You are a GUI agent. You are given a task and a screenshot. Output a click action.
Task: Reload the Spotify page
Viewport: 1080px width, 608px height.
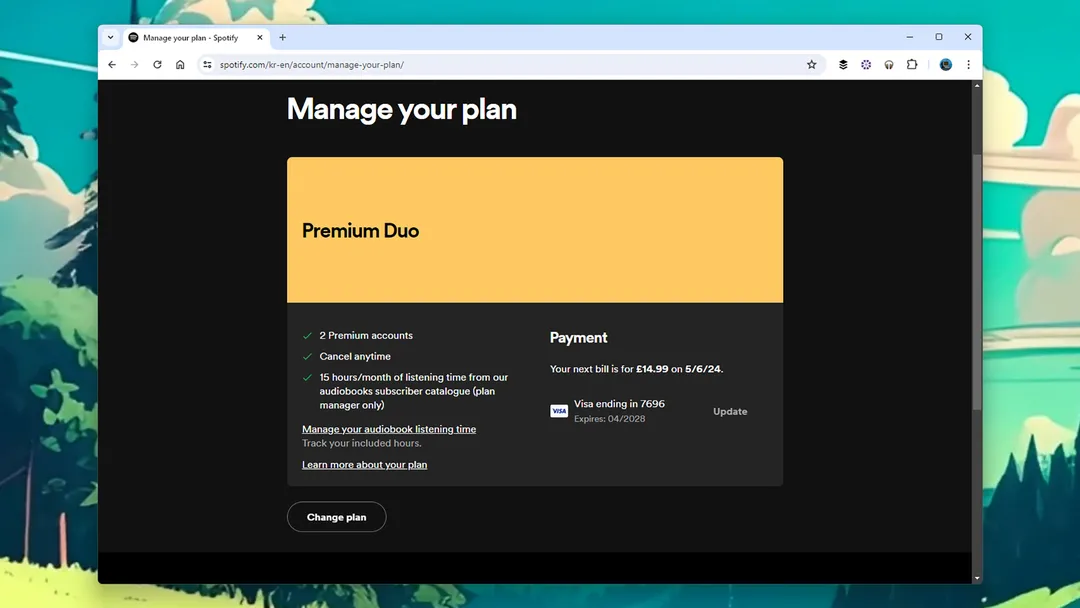(x=157, y=65)
